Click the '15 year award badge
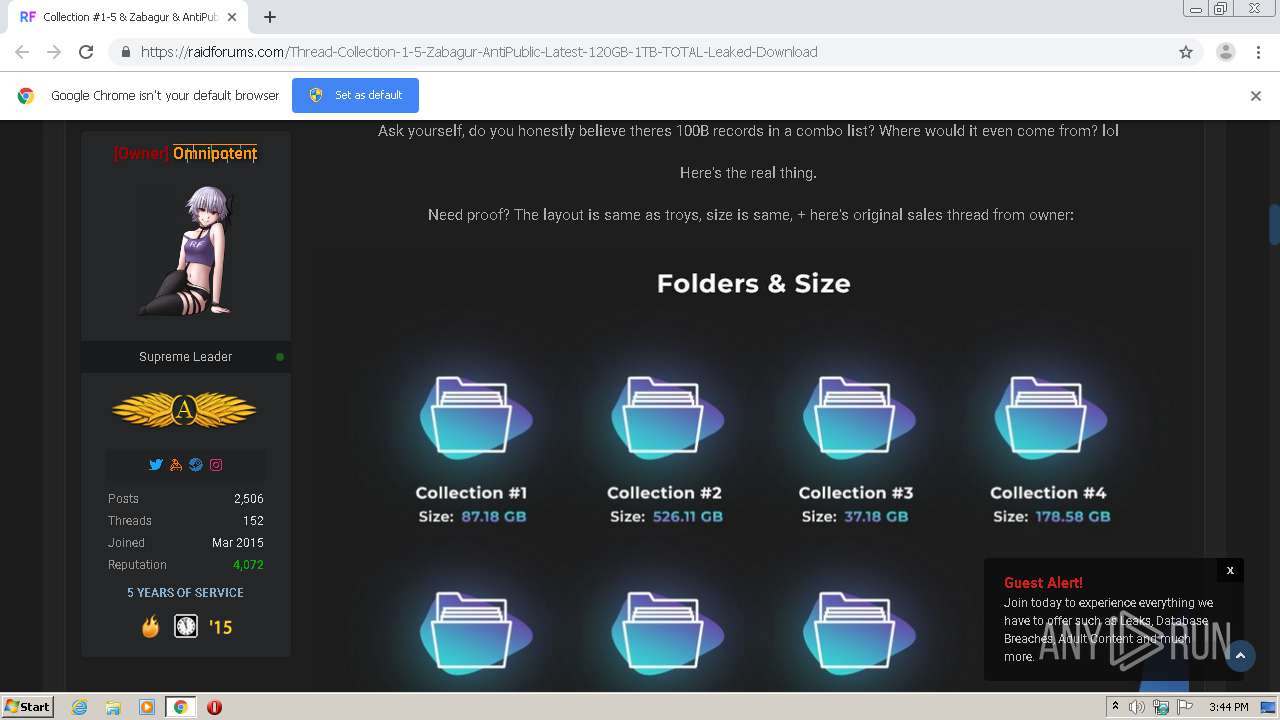The width and height of the screenshot is (1280, 720). pos(220,627)
